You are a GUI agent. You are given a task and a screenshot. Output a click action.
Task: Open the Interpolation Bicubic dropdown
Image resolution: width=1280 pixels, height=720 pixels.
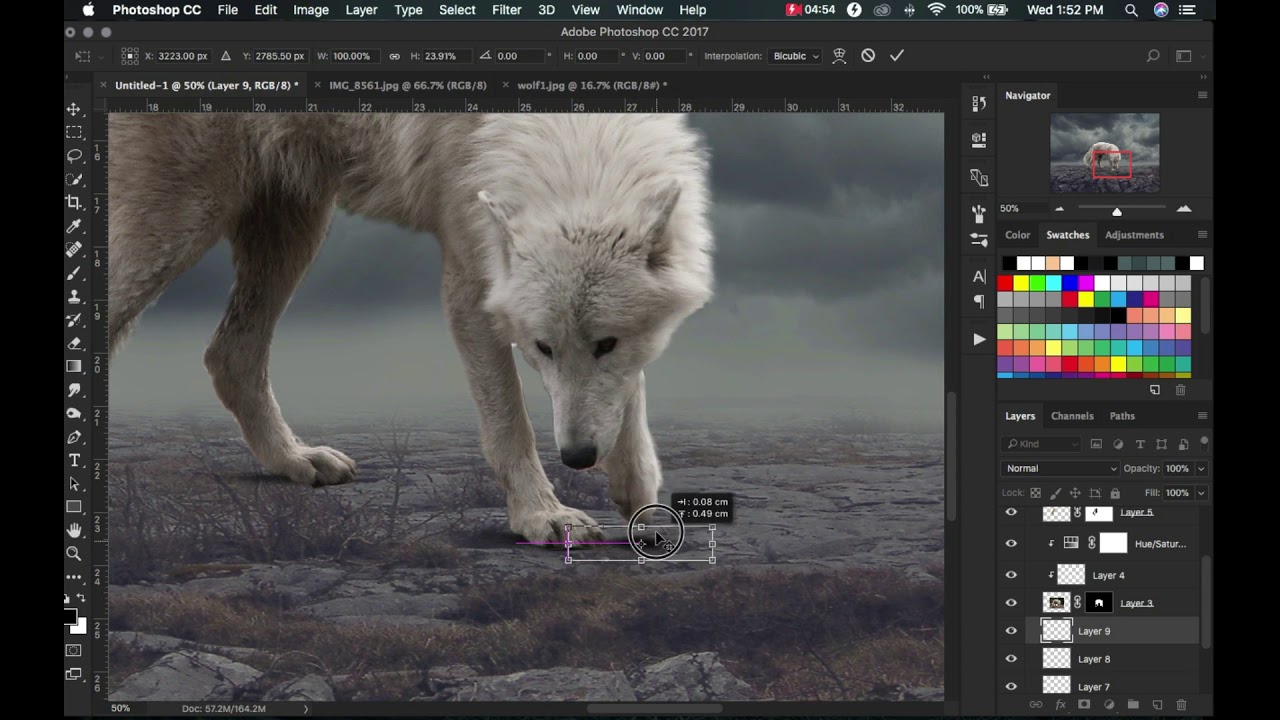tap(796, 56)
